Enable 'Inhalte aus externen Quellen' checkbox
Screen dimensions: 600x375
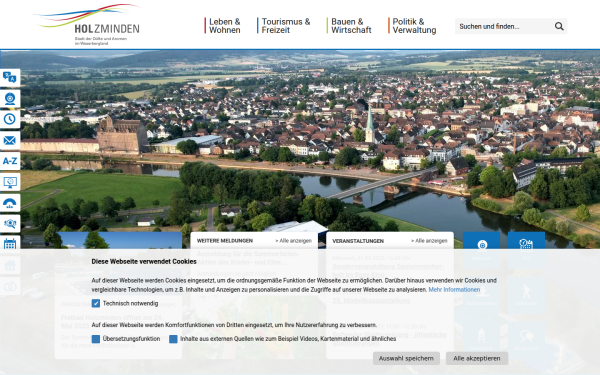173,339
